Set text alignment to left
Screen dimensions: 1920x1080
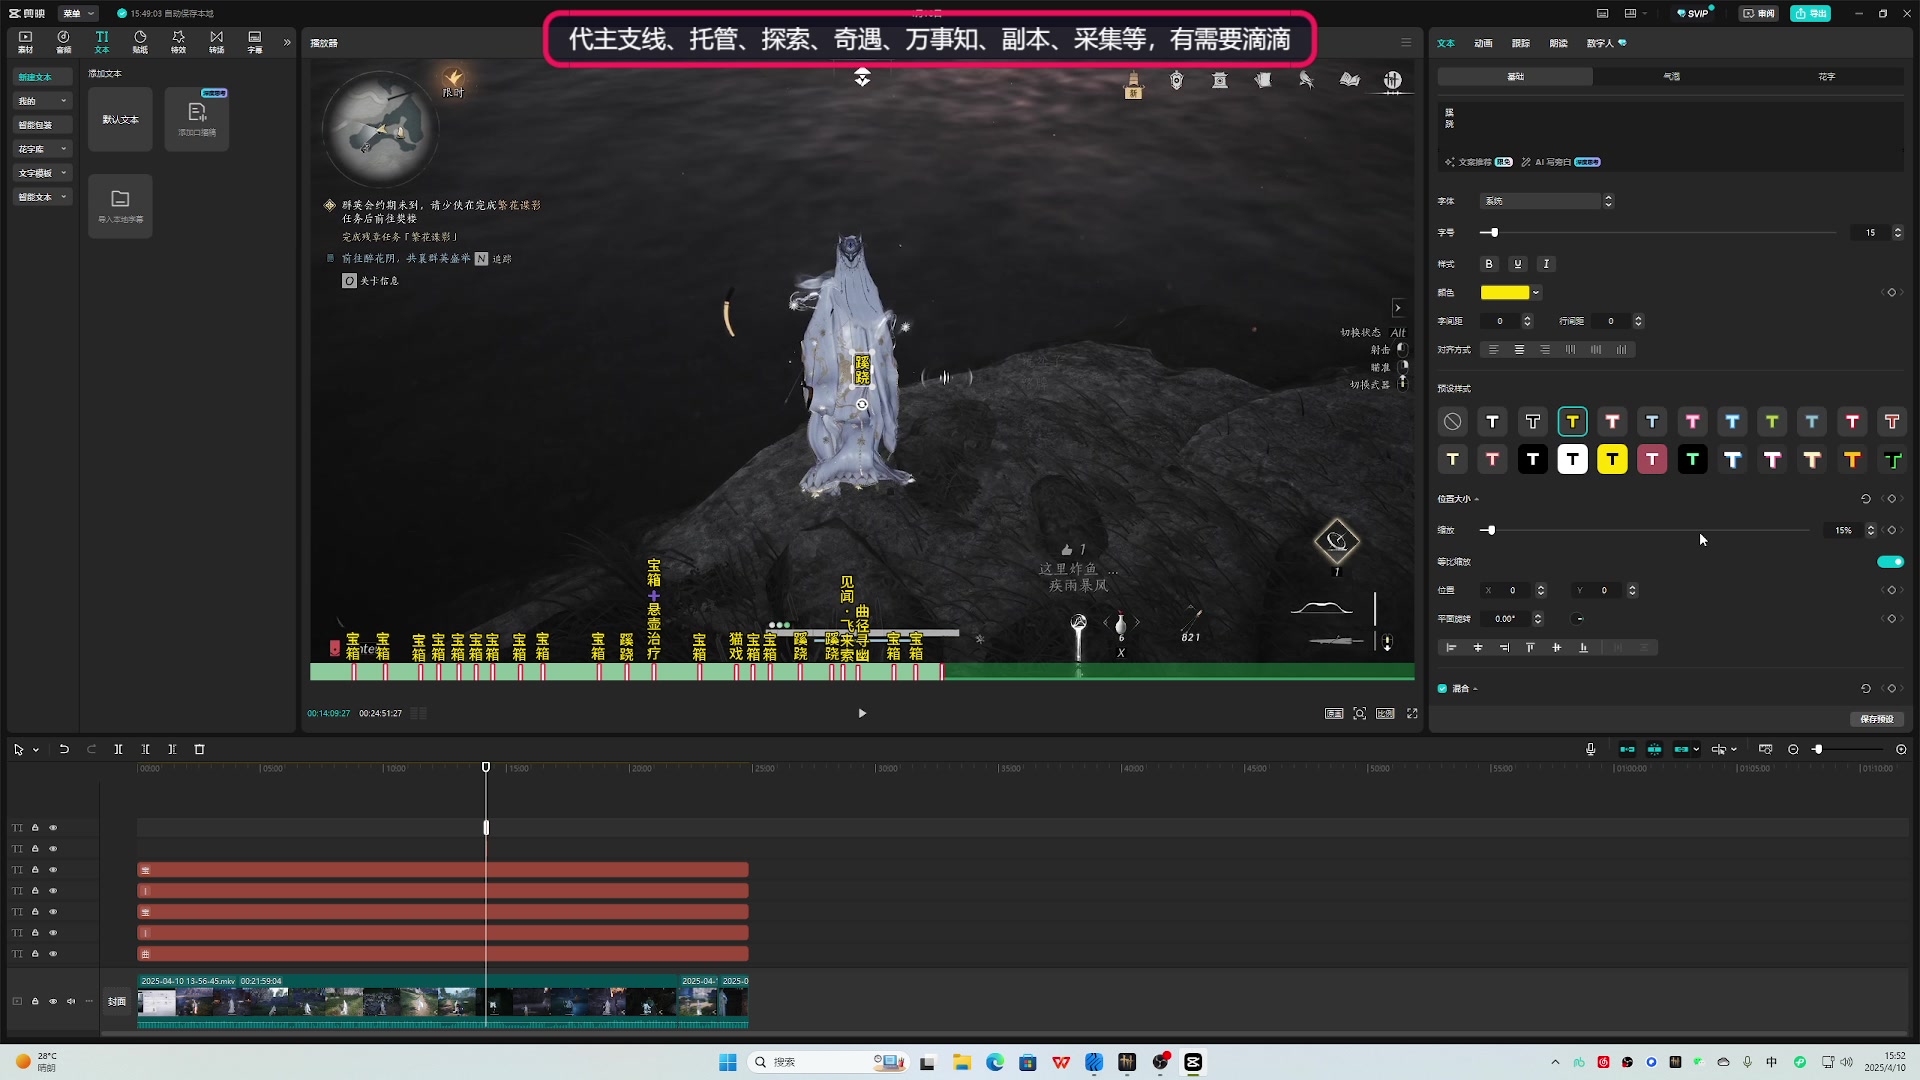(x=1494, y=350)
